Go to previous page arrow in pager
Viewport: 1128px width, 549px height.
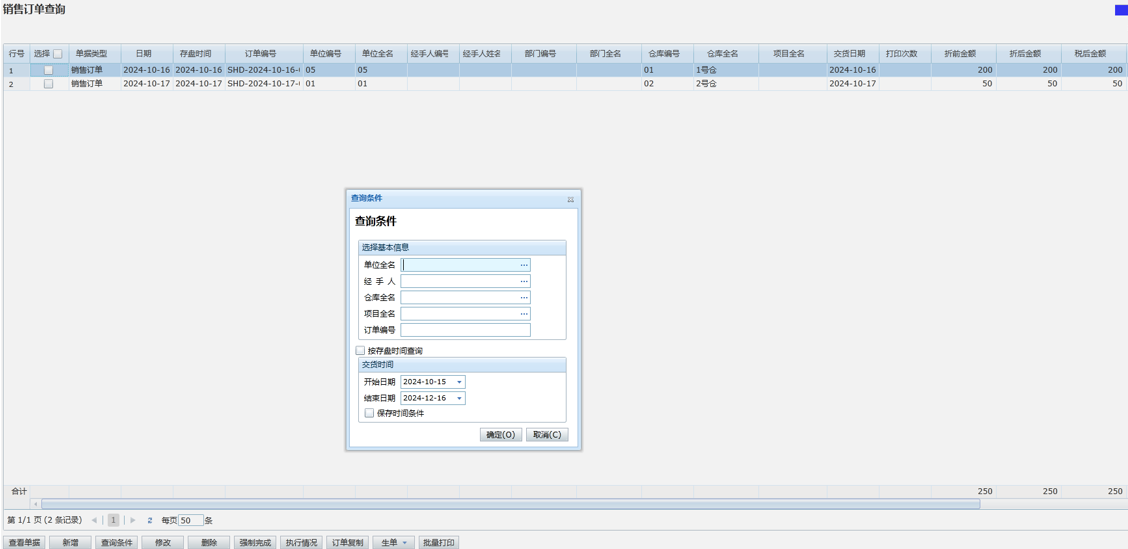(95, 520)
